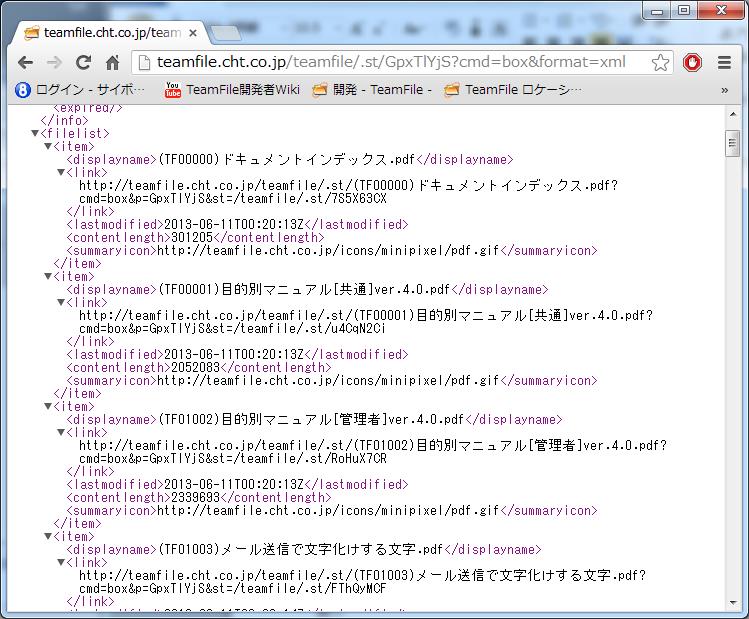Image resolution: width=749 pixels, height=619 pixels.
Task: Bookmark this page with the star icon
Action: point(660,62)
